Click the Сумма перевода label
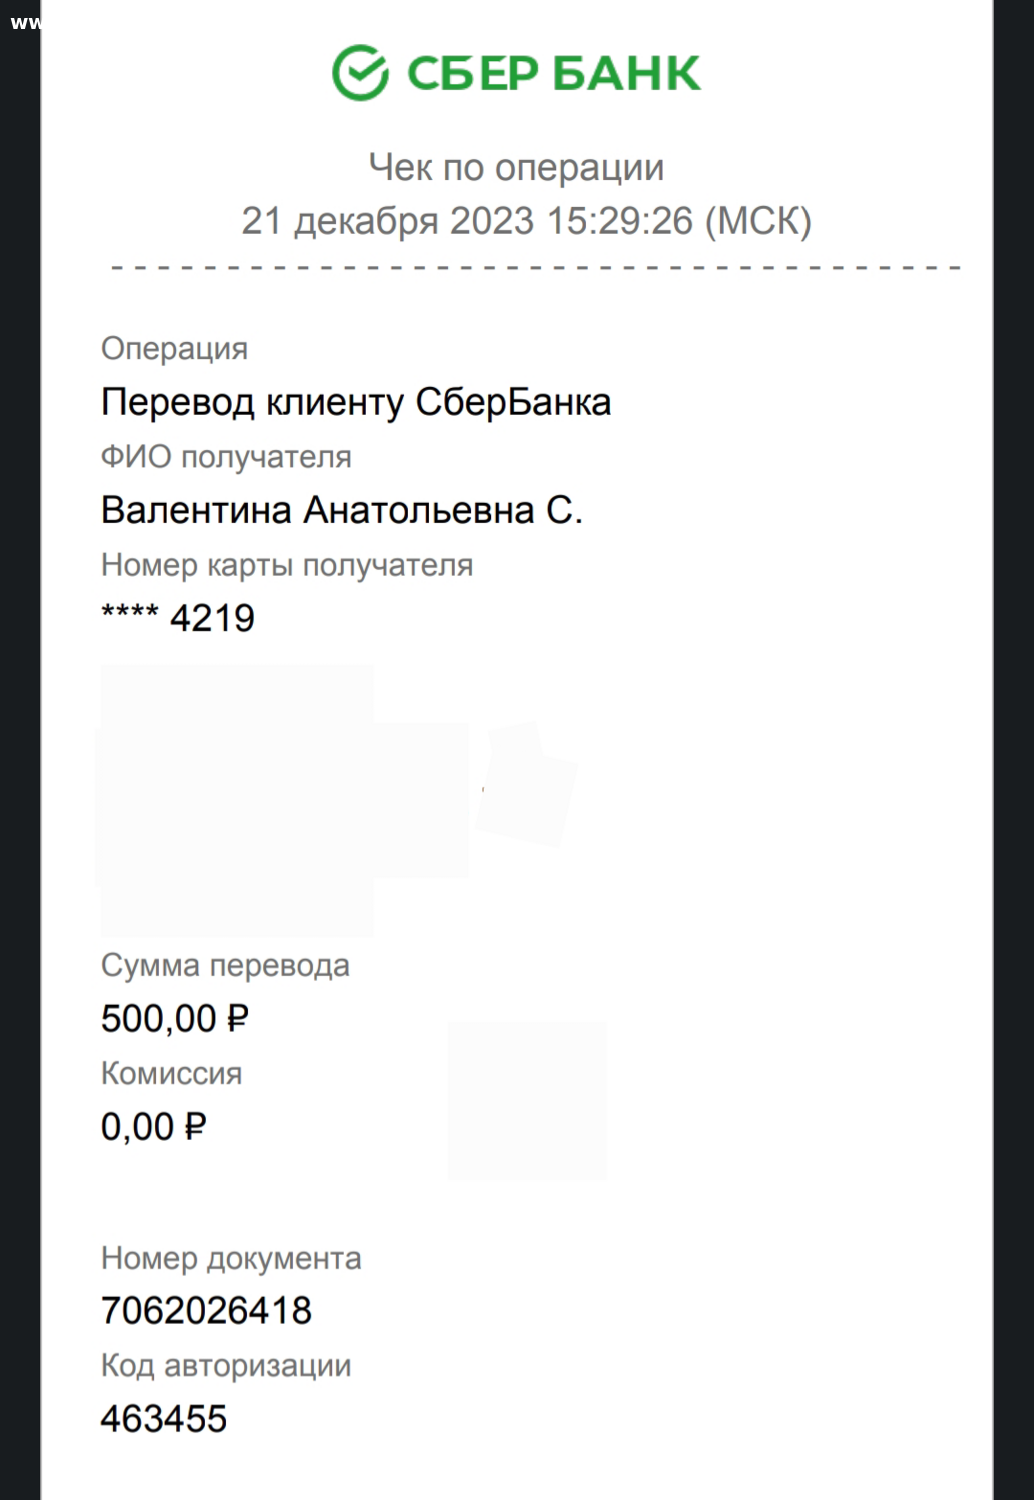The height and width of the screenshot is (1500, 1034). (225, 965)
